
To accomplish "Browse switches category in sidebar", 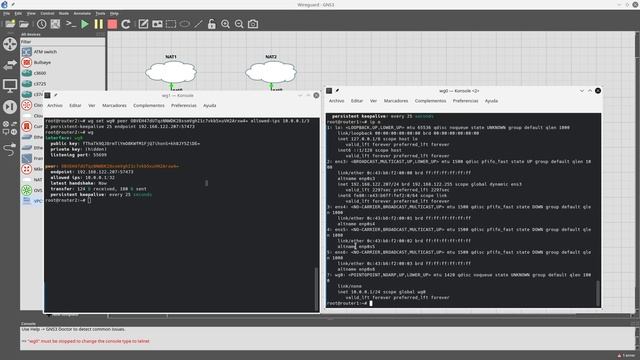I will click(x=10, y=64).
